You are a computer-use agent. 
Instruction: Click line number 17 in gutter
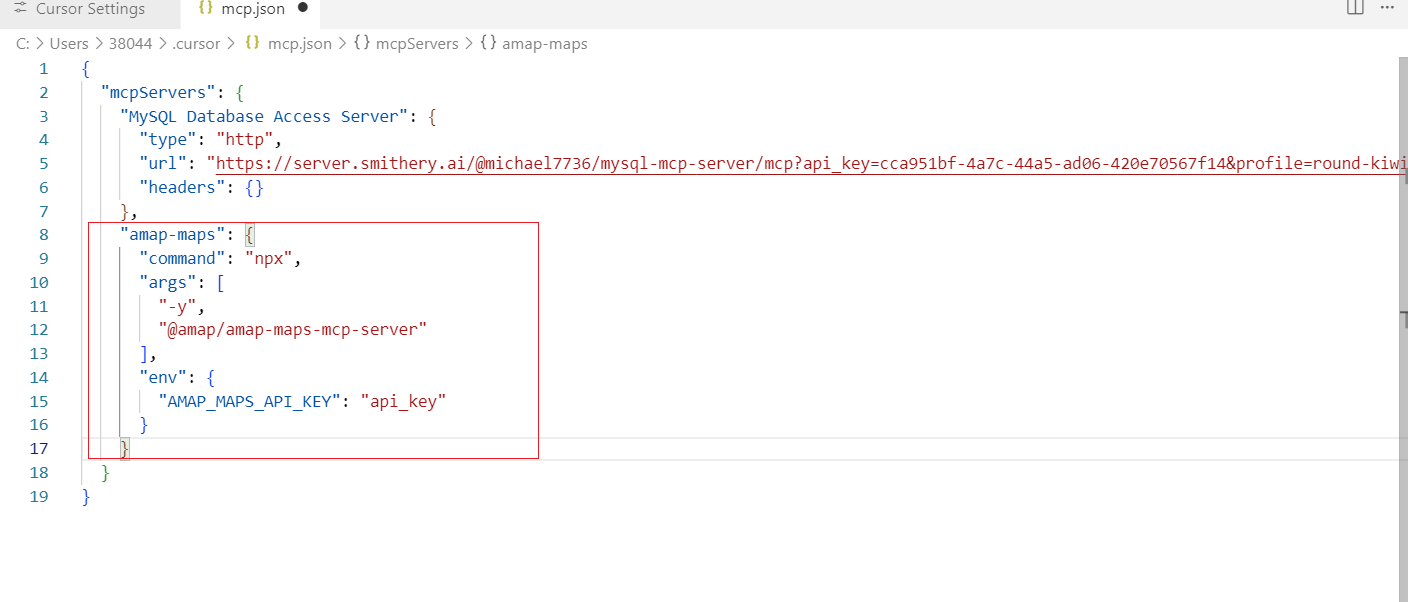point(39,449)
